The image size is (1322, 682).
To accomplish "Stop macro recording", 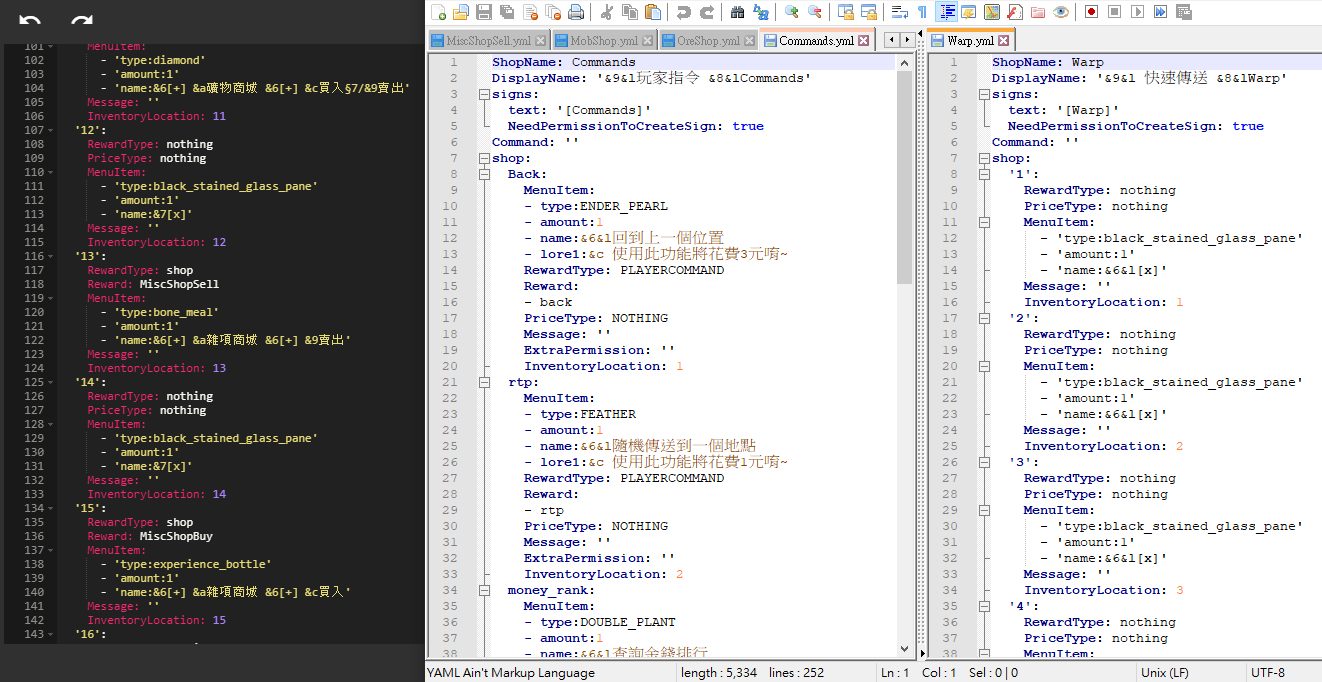I will pos(1115,12).
